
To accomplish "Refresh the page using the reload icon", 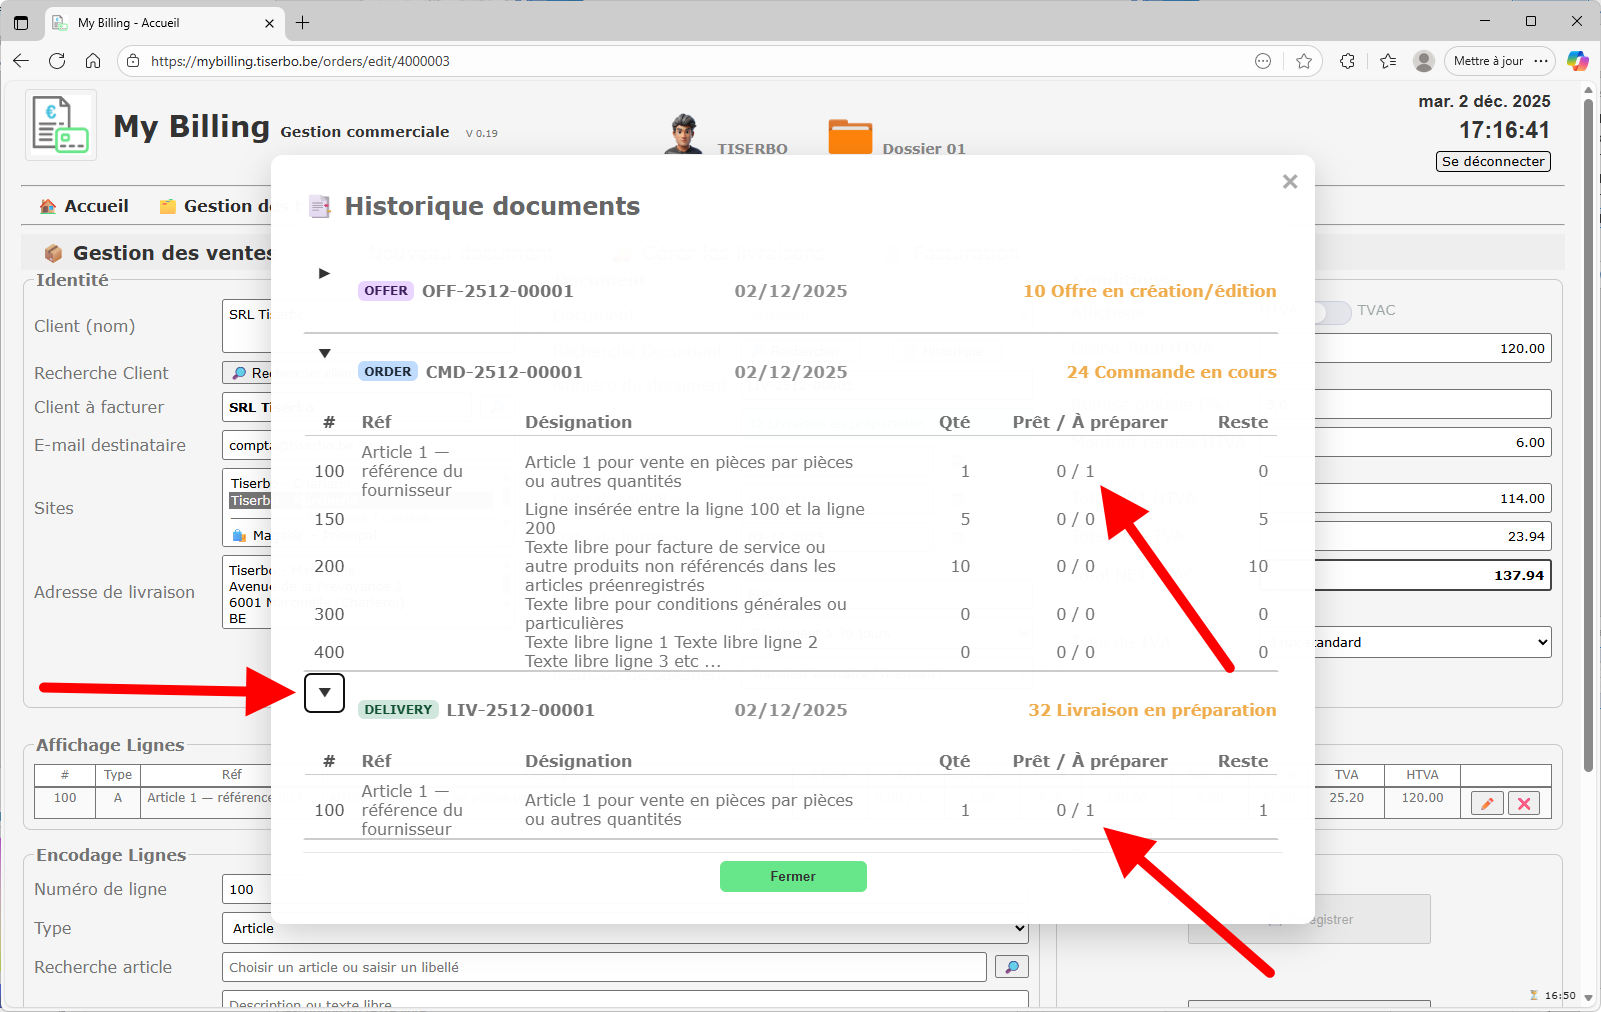I will coord(57,61).
